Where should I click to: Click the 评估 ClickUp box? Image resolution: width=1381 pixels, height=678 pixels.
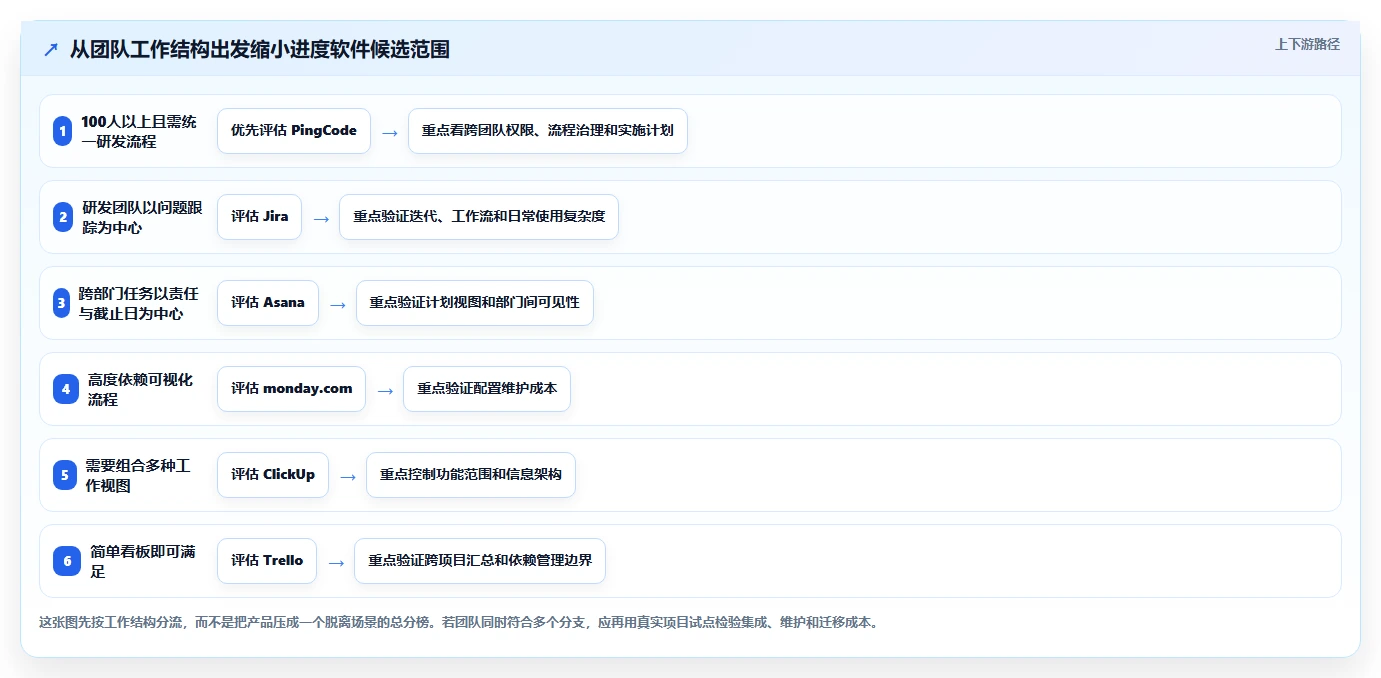tap(273, 475)
